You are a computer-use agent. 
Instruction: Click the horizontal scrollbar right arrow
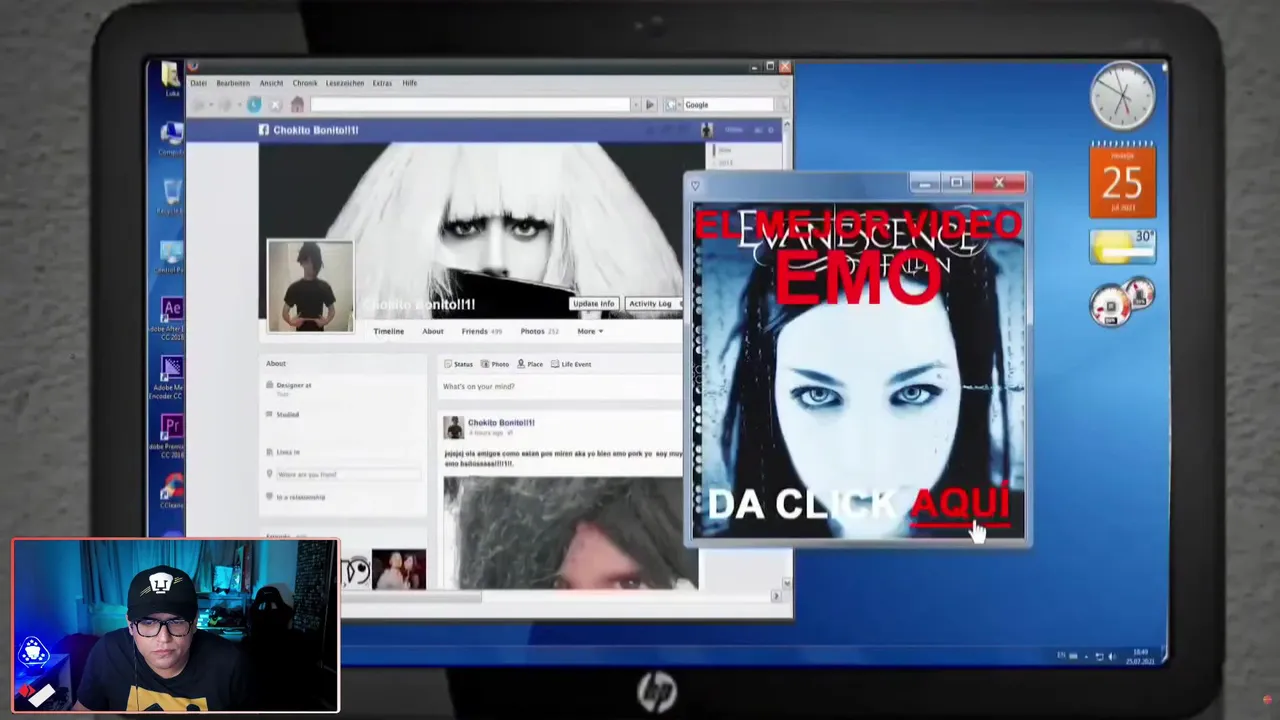[x=775, y=597]
